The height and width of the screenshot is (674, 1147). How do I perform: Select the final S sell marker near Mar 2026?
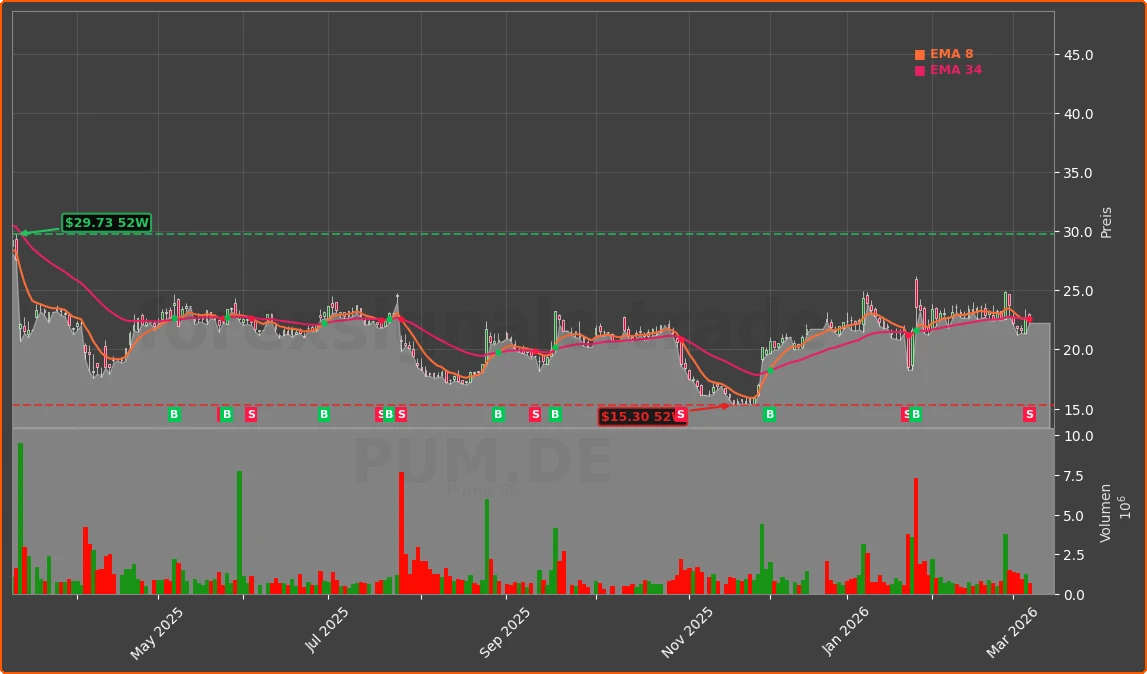tap(1028, 413)
